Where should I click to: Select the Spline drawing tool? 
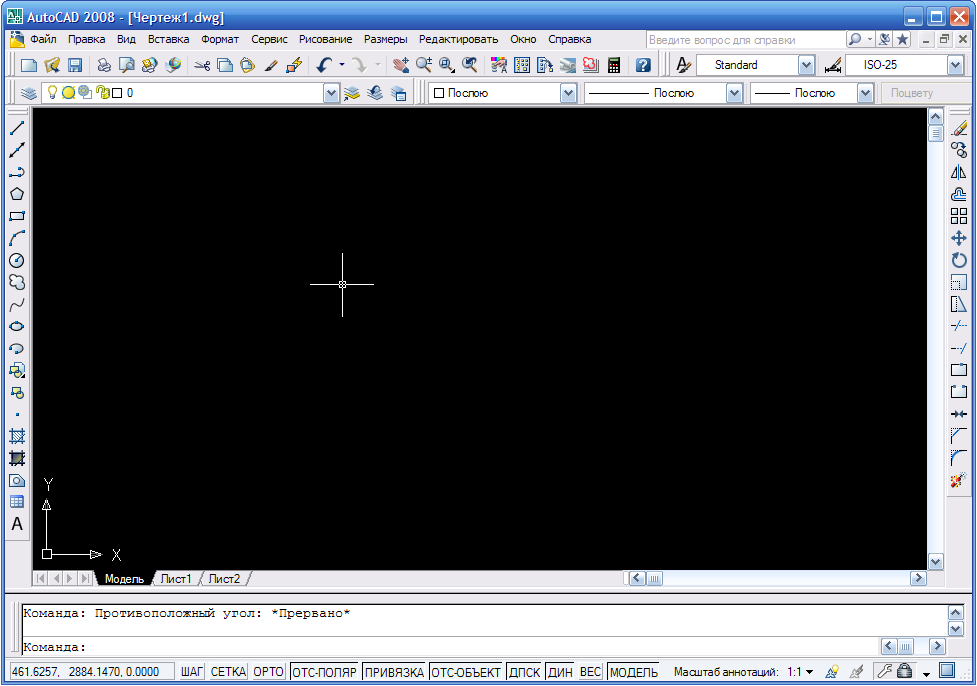(17, 304)
